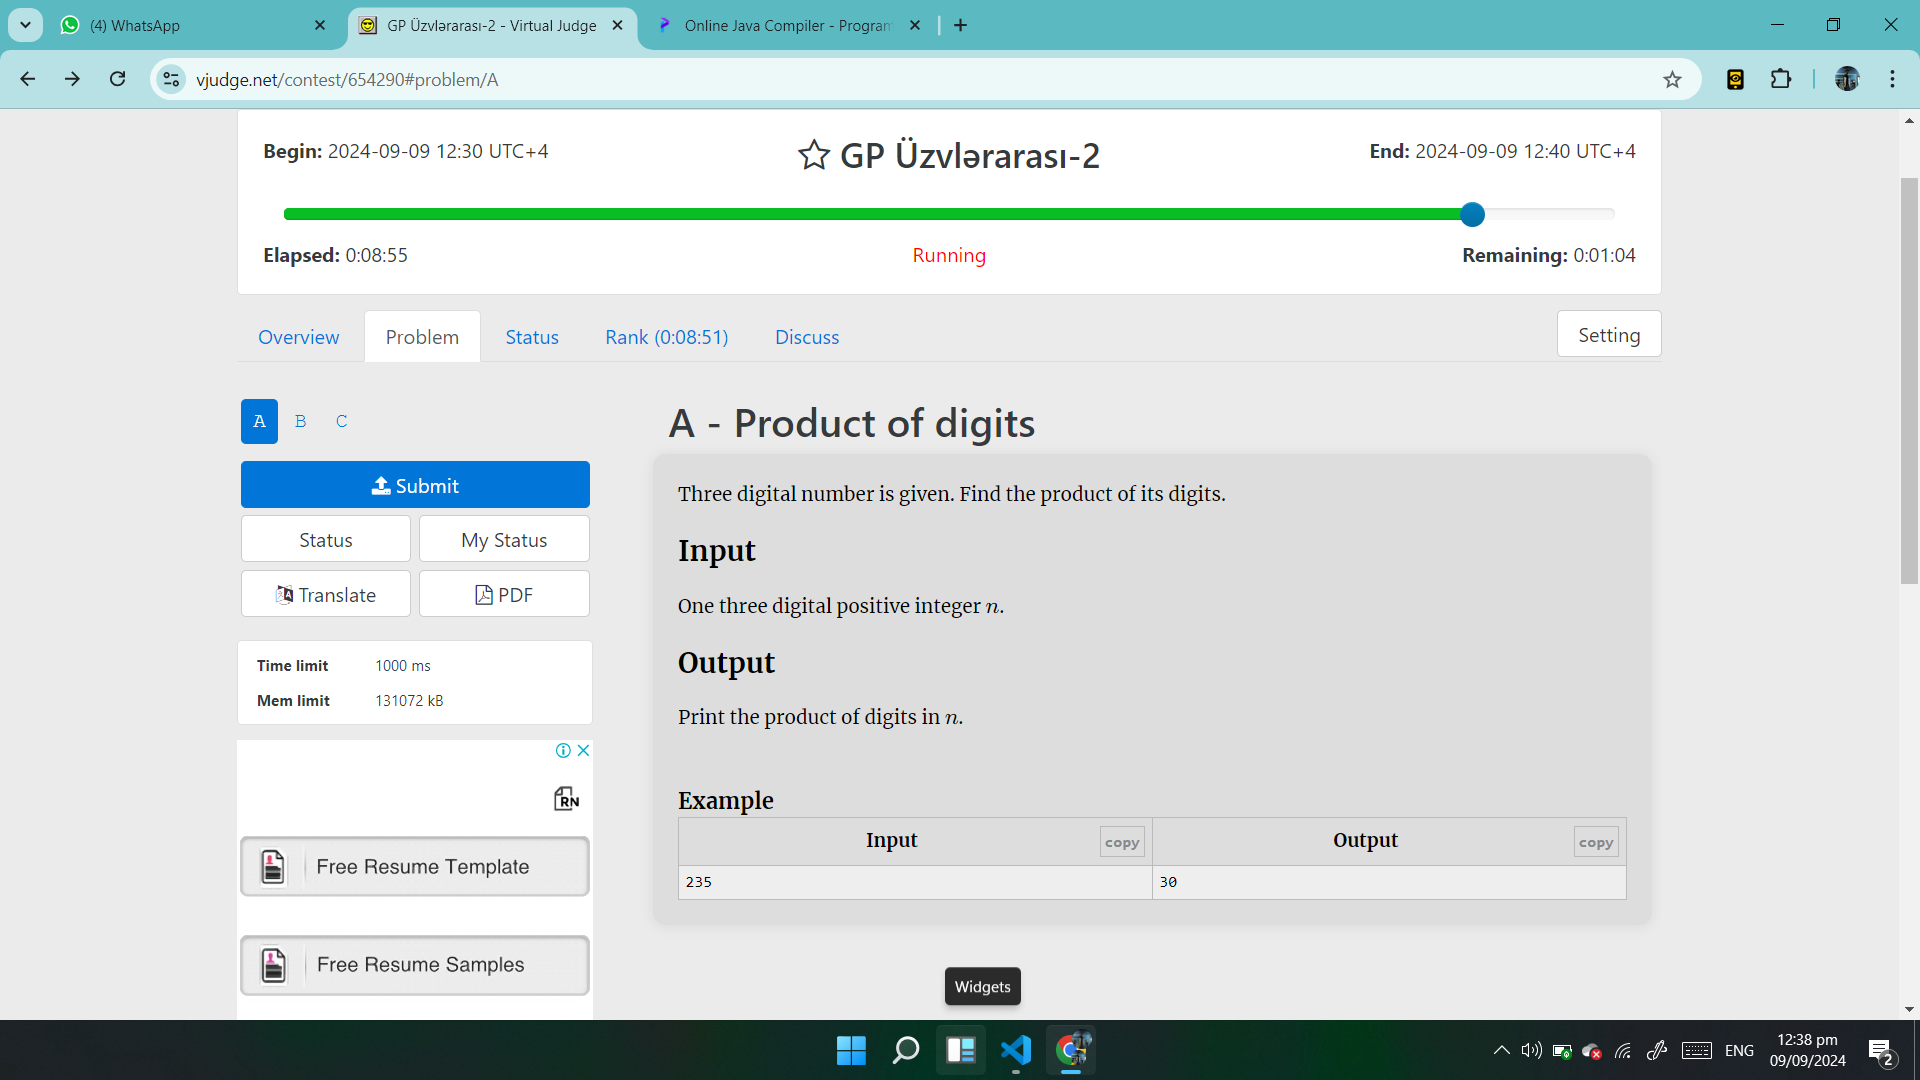
Task: Open the yellow extension icon in toolbar
Action: pos(1736,79)
